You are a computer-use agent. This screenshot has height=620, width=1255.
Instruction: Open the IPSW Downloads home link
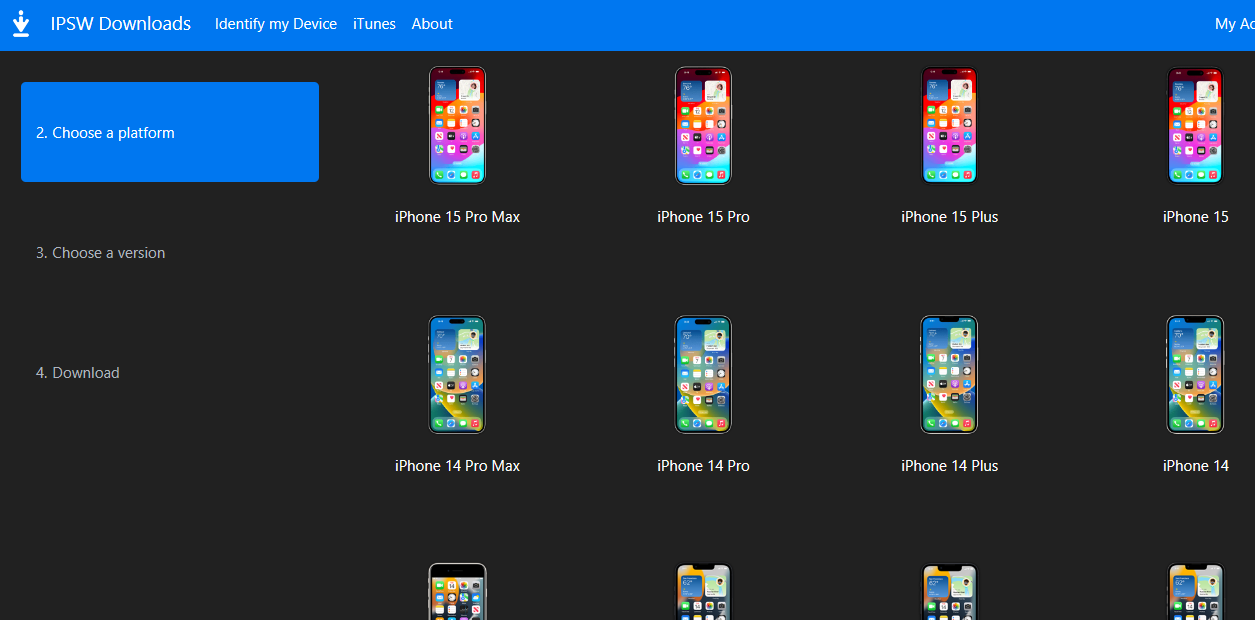click(121, 24)
